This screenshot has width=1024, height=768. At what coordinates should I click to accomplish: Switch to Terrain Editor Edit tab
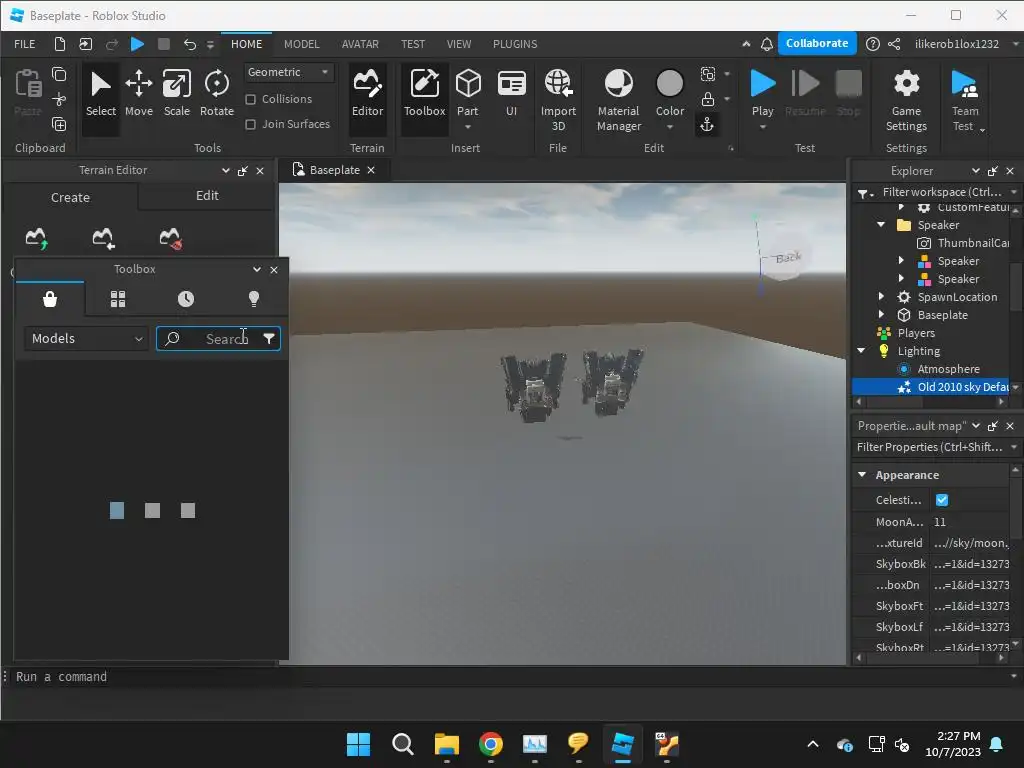207,196
